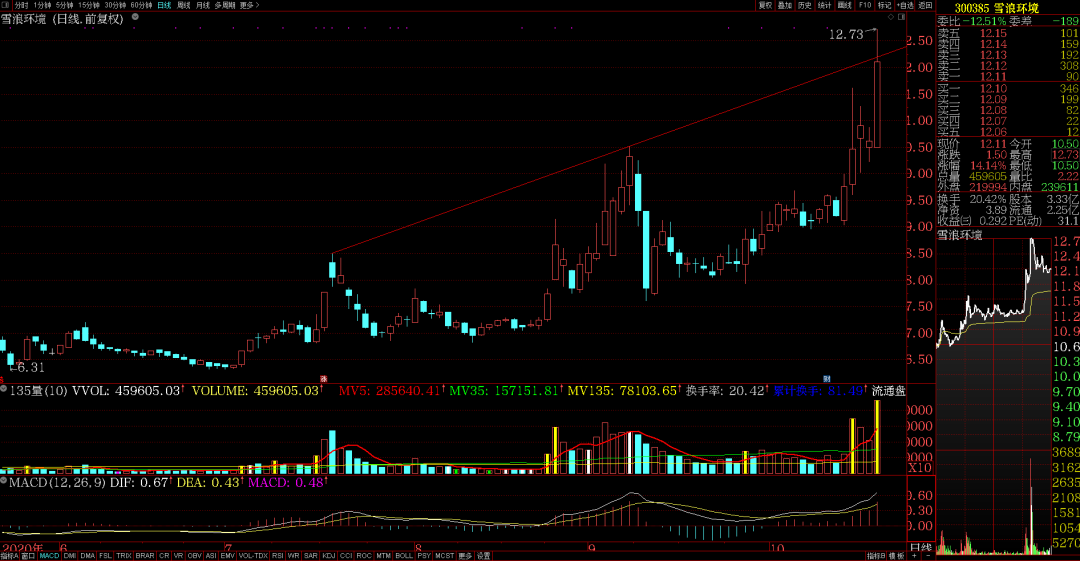Screen dimensions: 1080x561
Task: Select the PSY indicator tab
Action: click(424, 555)
